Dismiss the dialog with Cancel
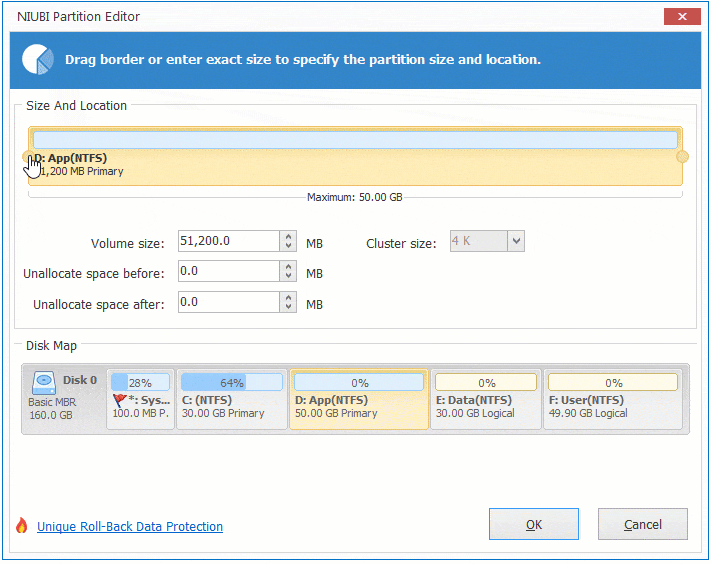Screen dimensions: 712x564 pos(643,524)
